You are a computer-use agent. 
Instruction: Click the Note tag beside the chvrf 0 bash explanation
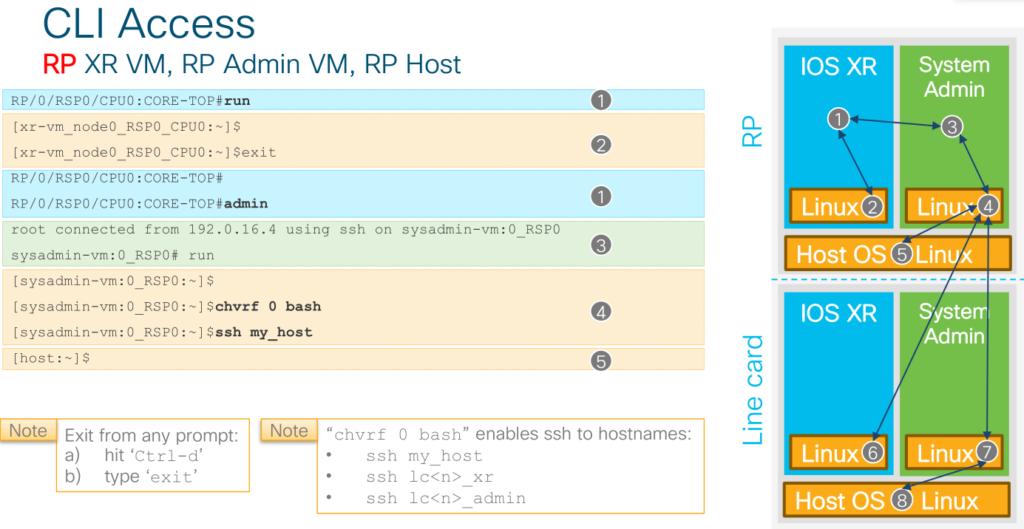[x=289, y=430]
